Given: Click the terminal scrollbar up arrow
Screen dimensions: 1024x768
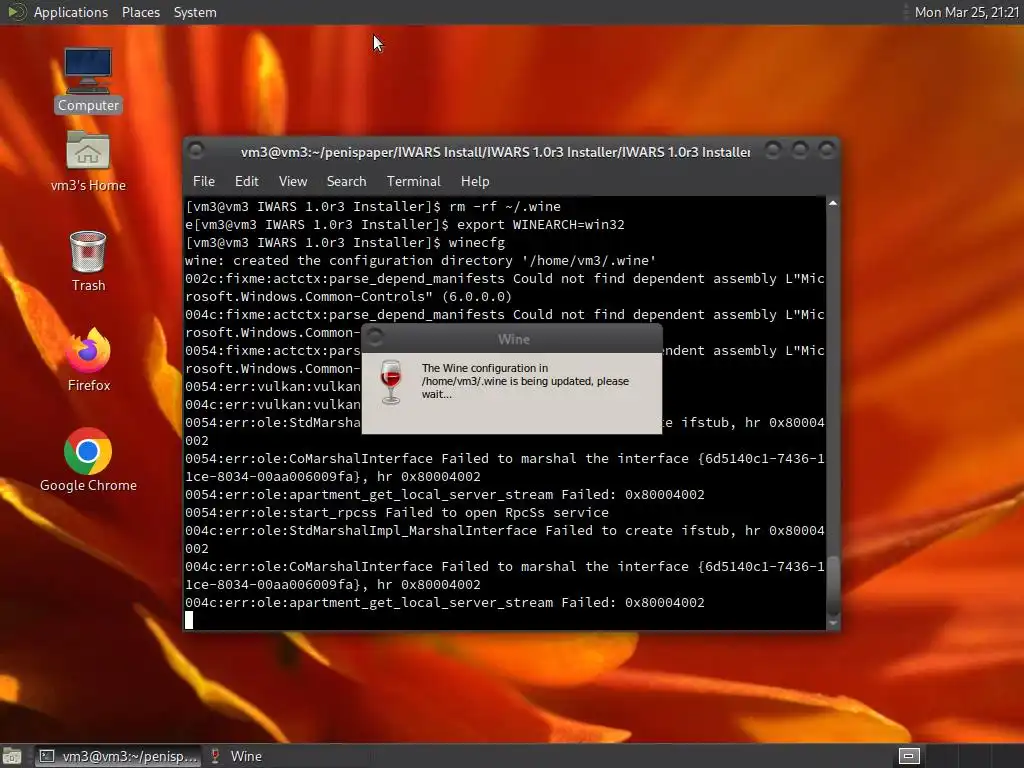Looking at the screenshot, I should tap(833, 204).
